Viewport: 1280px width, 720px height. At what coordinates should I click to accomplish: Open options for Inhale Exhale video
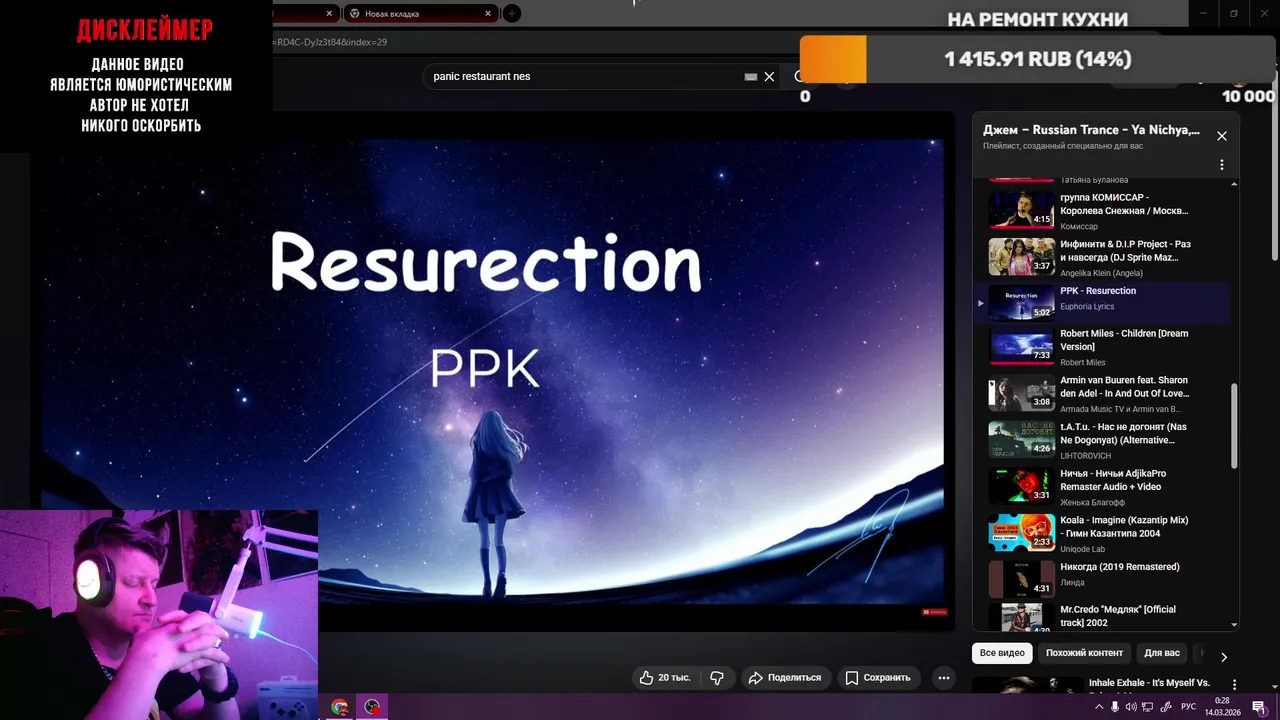1234,685
